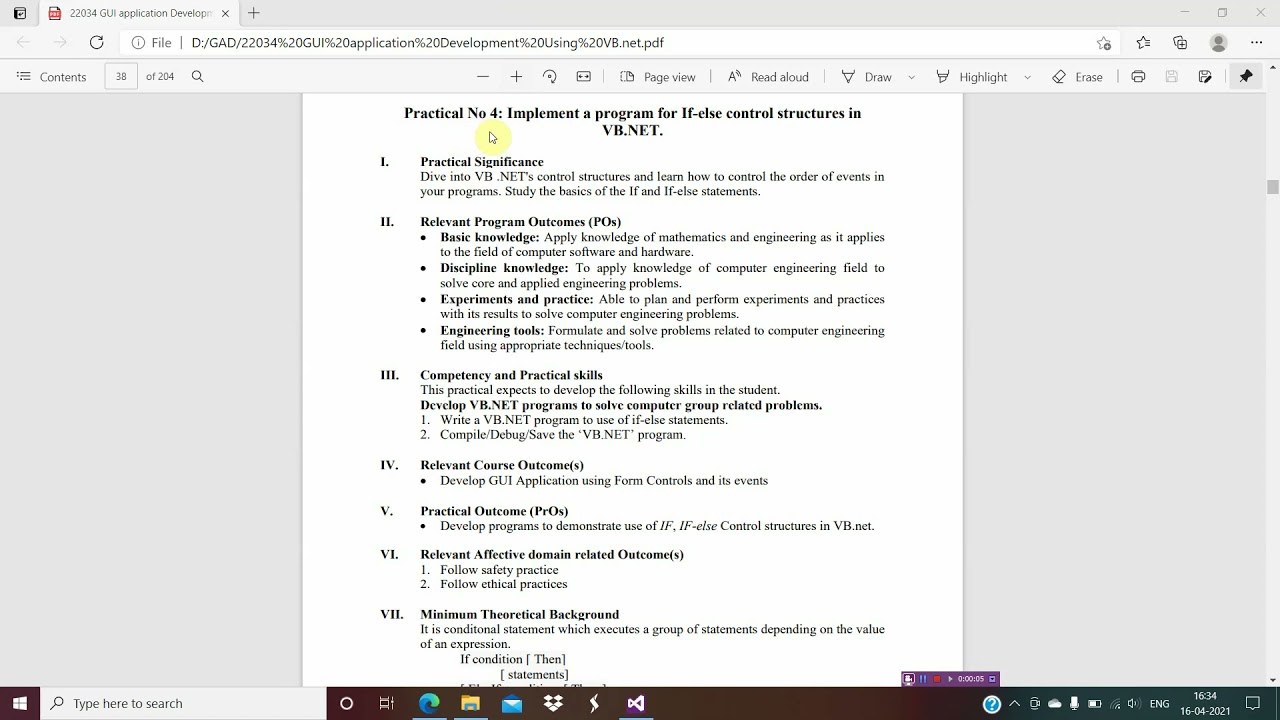Viewport: 1280px width, 720px height.
Task: Zoom in using the plus icon
Action: [x=516, y=77]
